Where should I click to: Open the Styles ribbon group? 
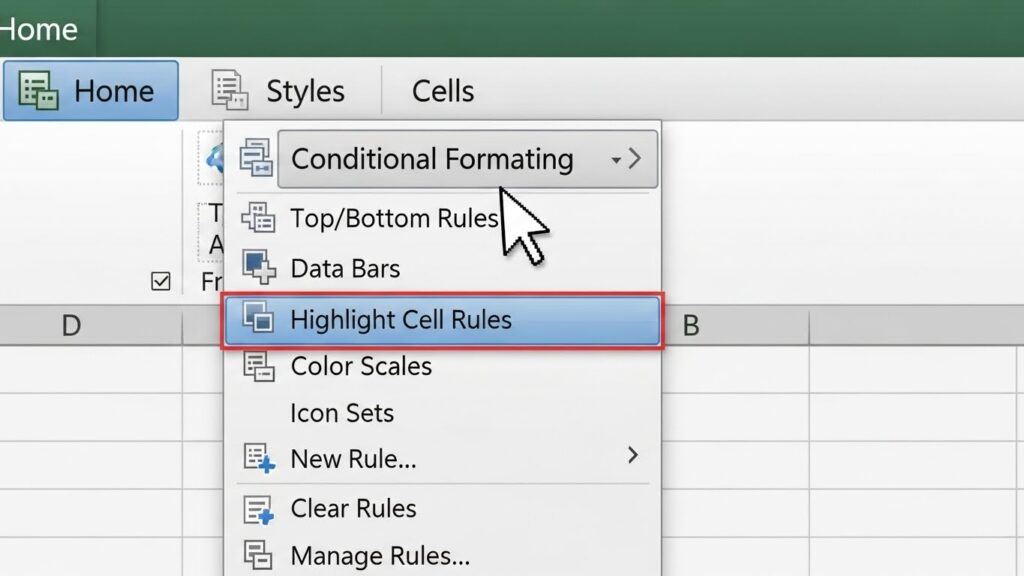pyautogui.click(x=304, y=91)
